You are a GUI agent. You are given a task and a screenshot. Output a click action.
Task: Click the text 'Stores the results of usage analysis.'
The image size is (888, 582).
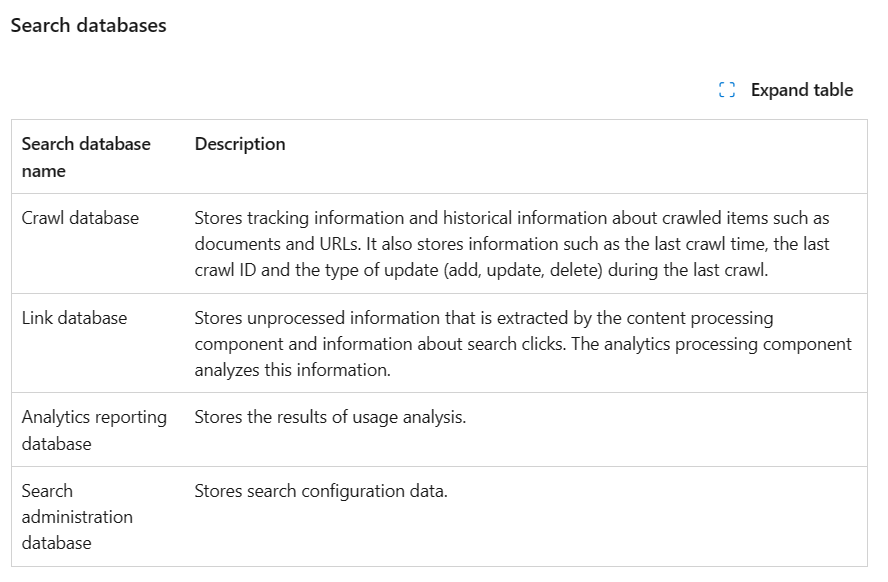click(x=330, y=417)
